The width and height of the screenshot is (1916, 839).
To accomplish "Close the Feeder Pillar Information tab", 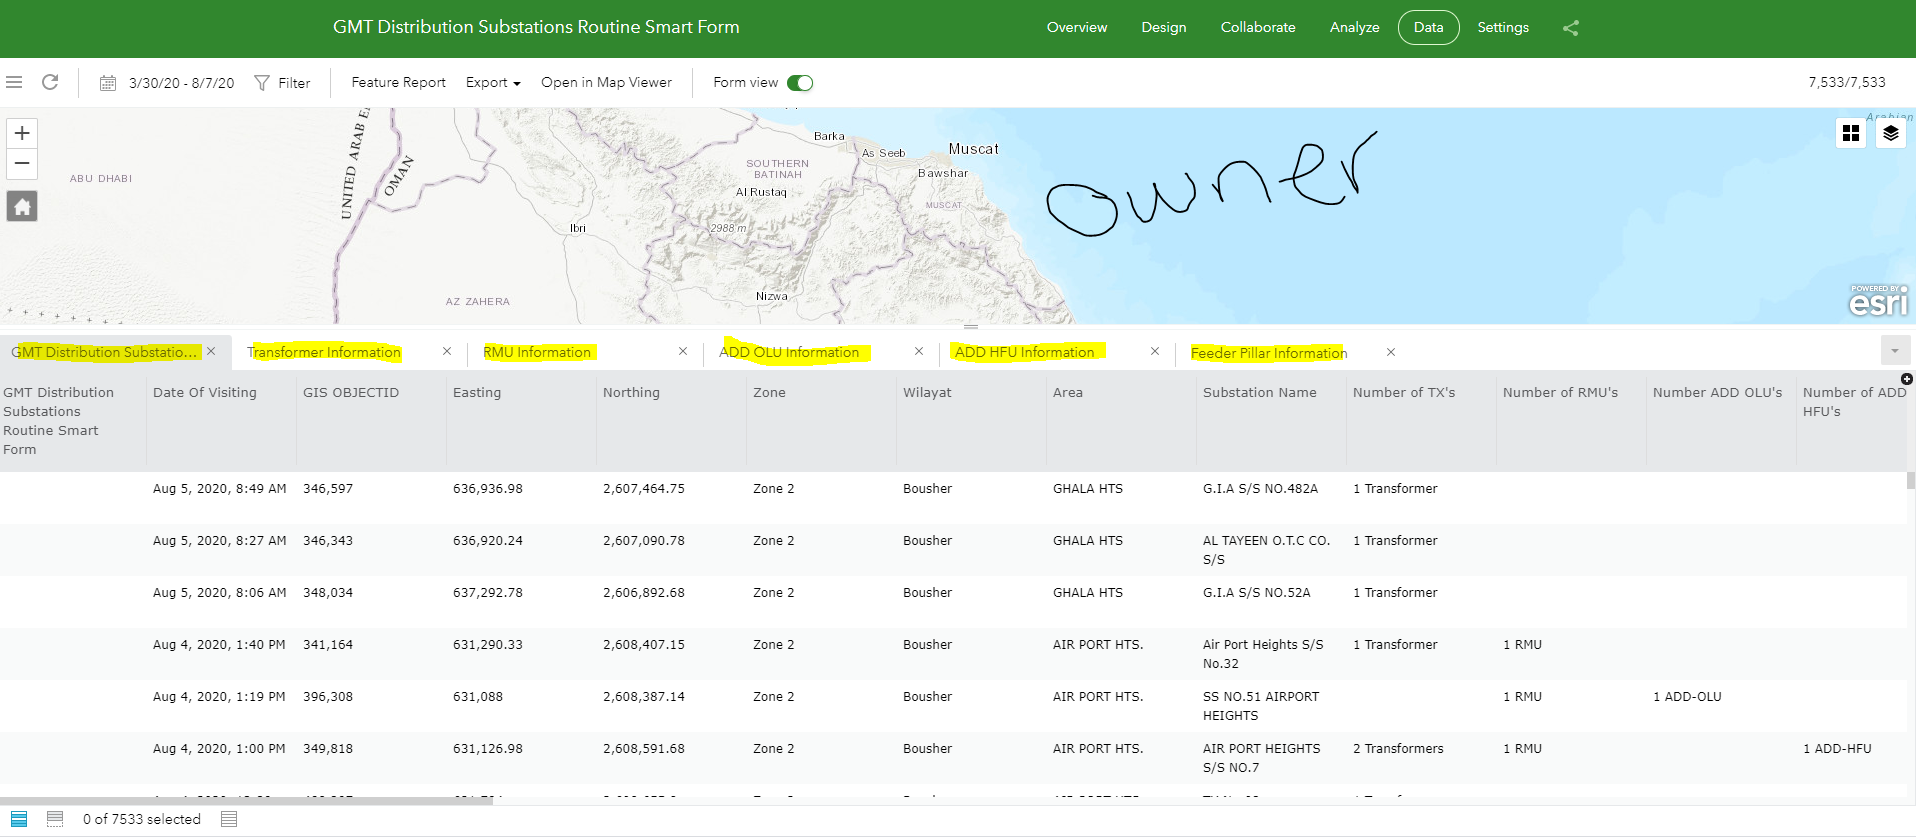I will coord(1391,351).
